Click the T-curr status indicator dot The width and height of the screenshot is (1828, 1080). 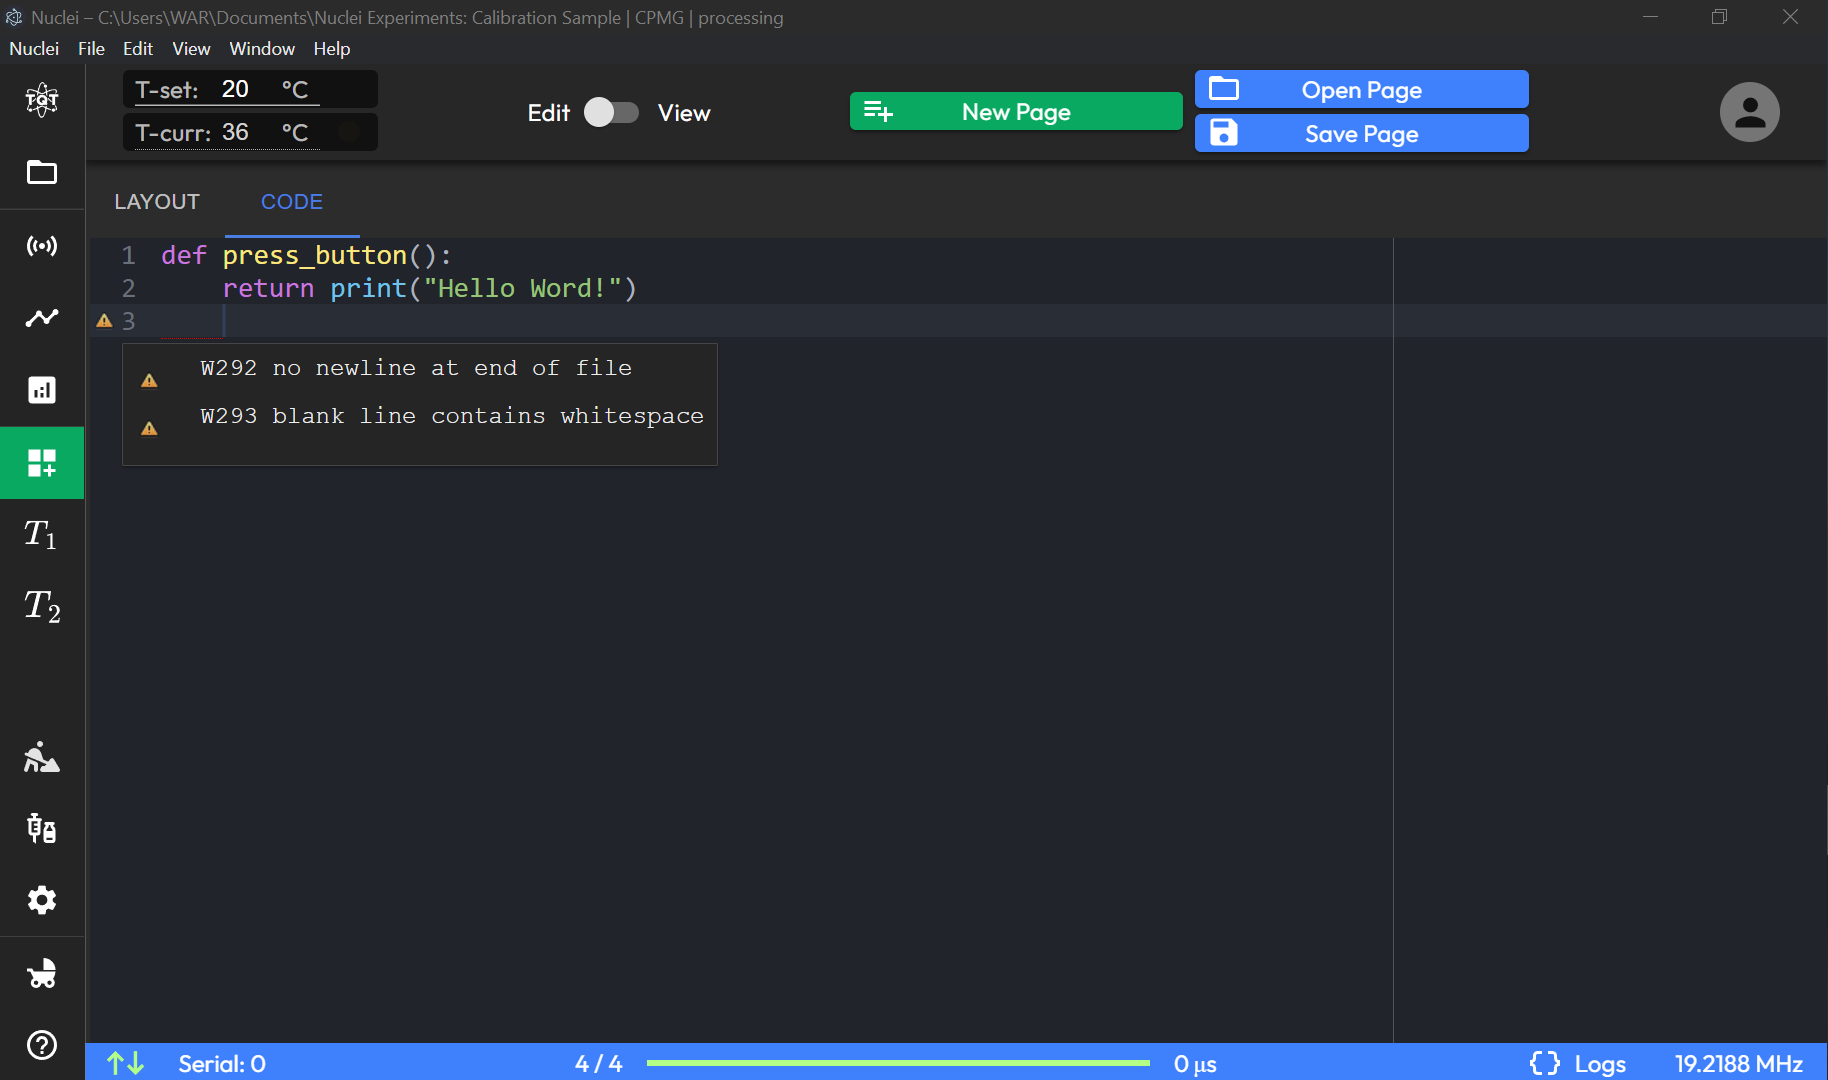click(x=349, y=132)
